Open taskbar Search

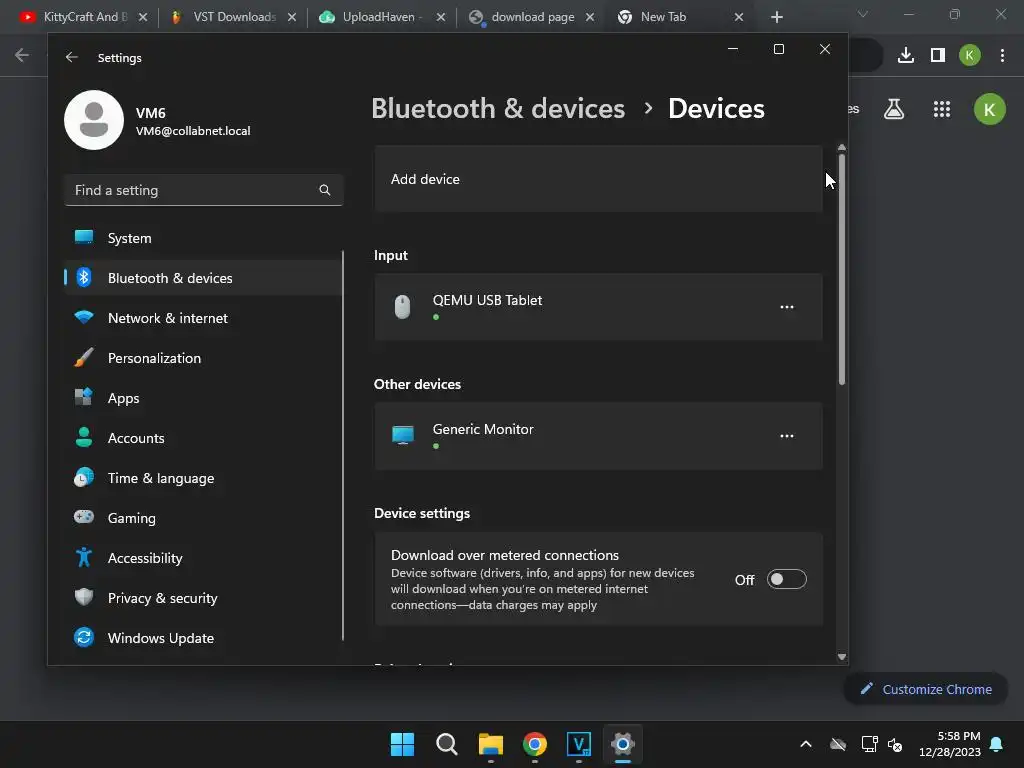[447, 744]
